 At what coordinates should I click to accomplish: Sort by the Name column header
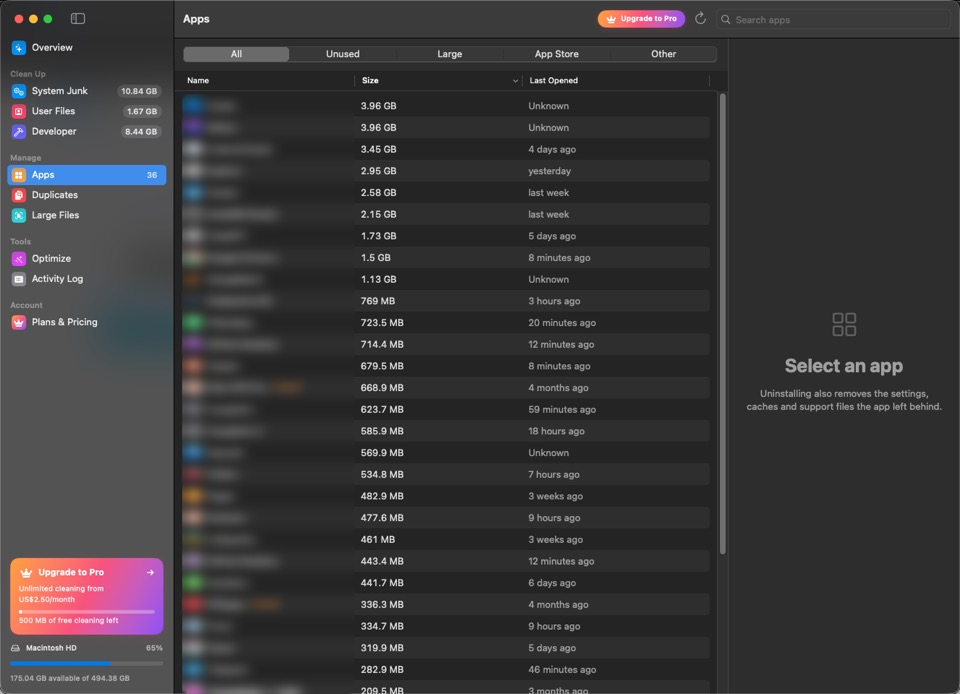[269, 81]
